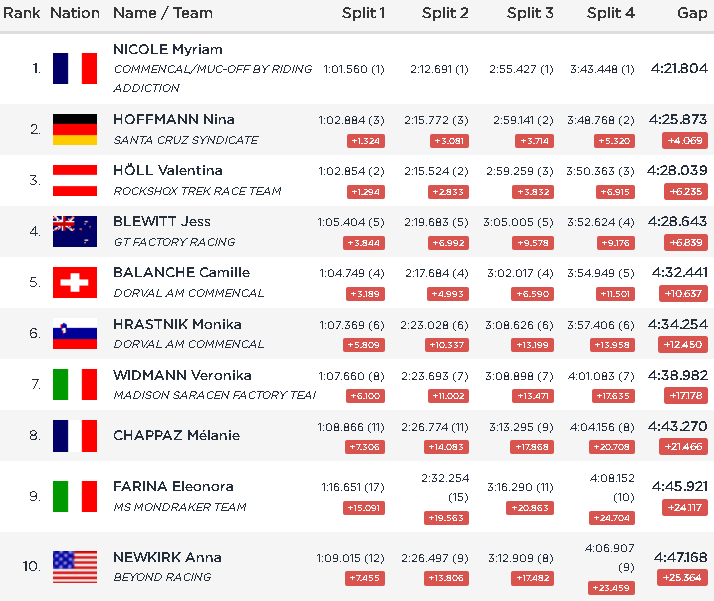714x601 pixels.
Task: Click the ROCKSHOX TREK RACE TEAM text
Action: [x=196, y=191]
